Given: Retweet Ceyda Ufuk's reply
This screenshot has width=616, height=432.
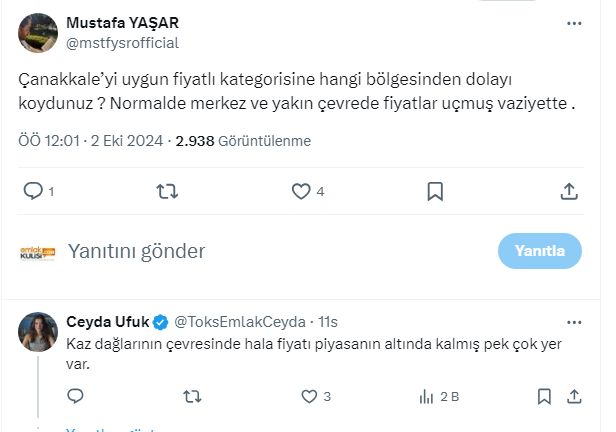Looking at the screenshot, I should (x=192, y=397).
